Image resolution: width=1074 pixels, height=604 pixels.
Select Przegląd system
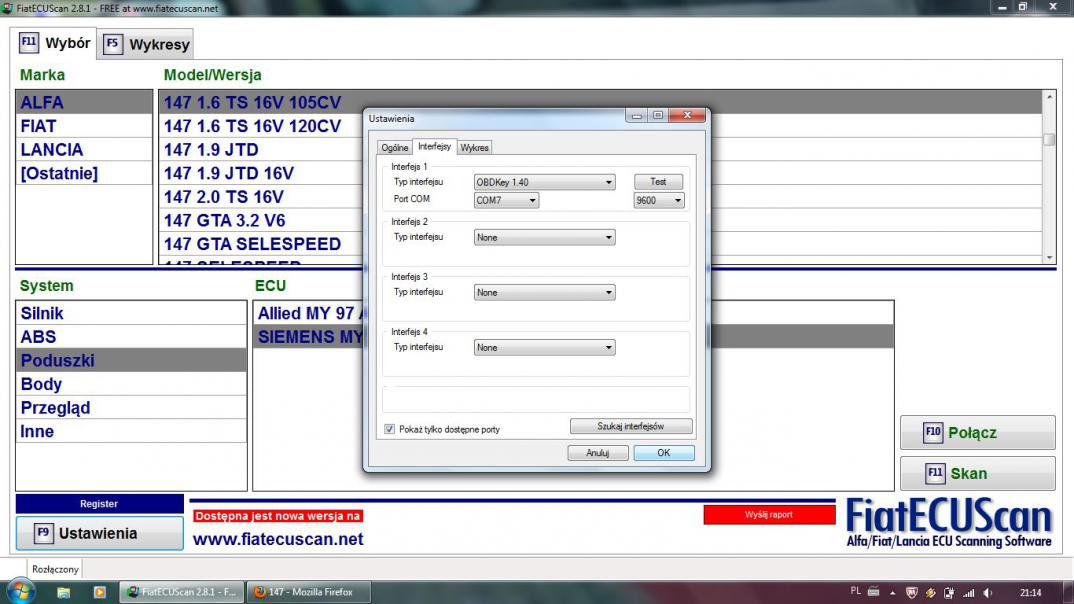[x=131, y=407]
